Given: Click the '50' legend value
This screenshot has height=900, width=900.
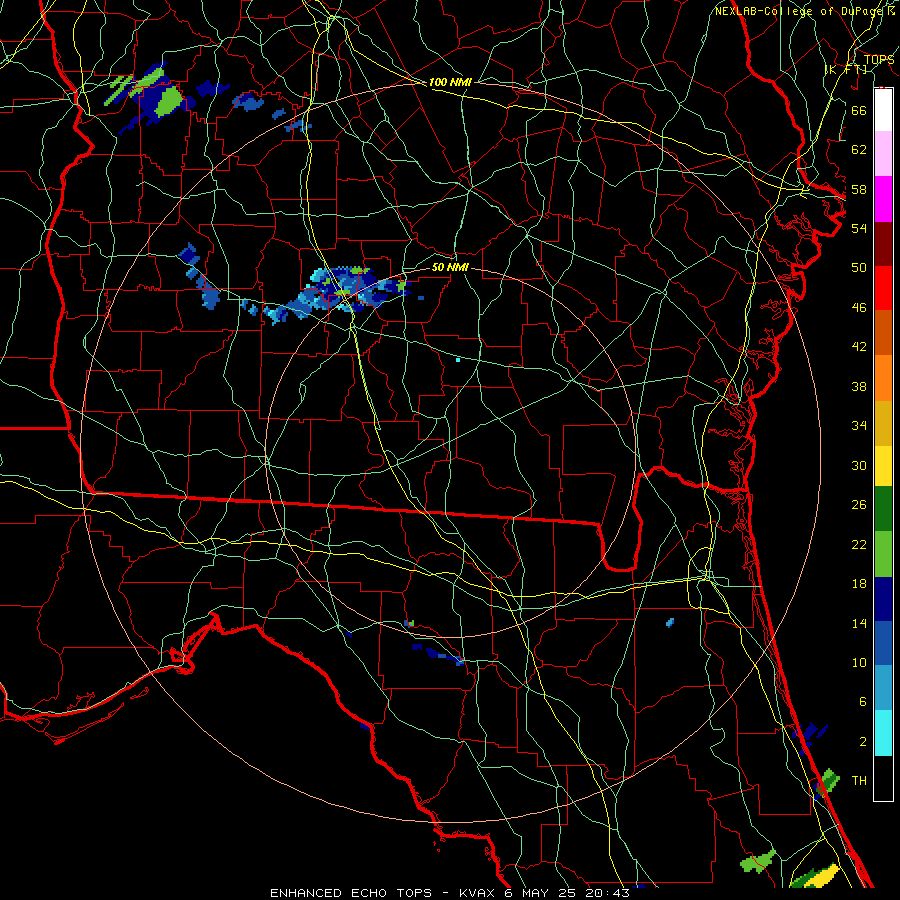Looking at the screenshot, I should pos(859,268).
